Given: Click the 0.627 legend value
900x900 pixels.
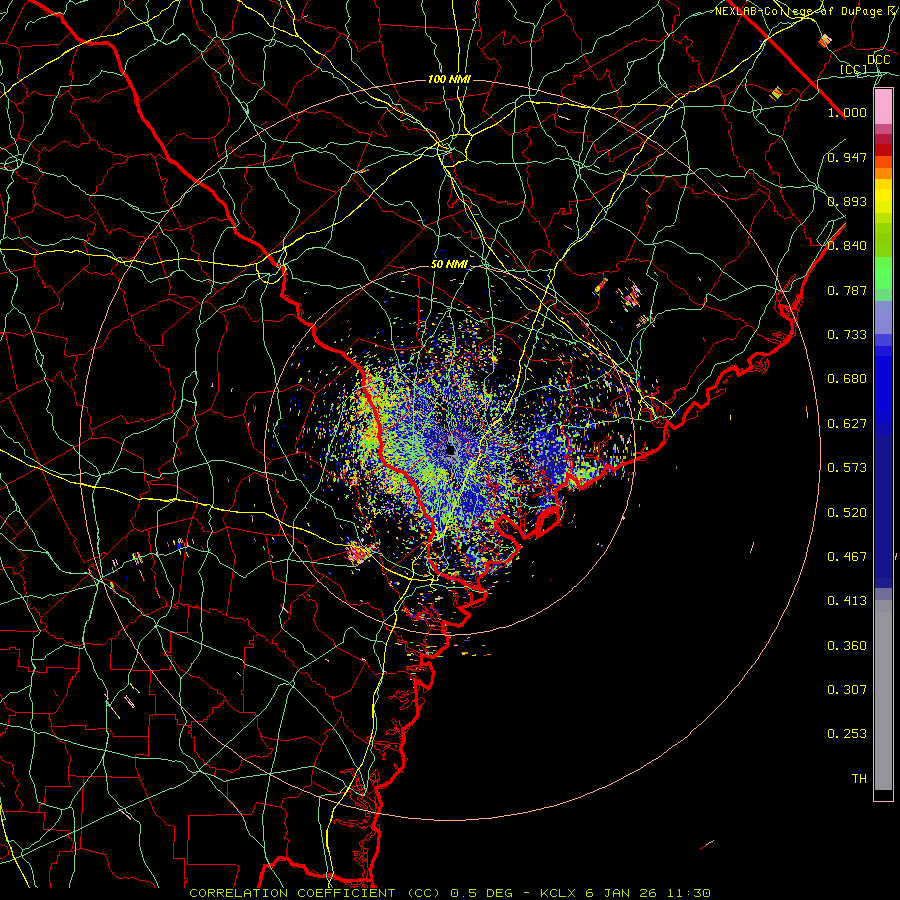Looking at the screenshot, I should tap(847, 424).
